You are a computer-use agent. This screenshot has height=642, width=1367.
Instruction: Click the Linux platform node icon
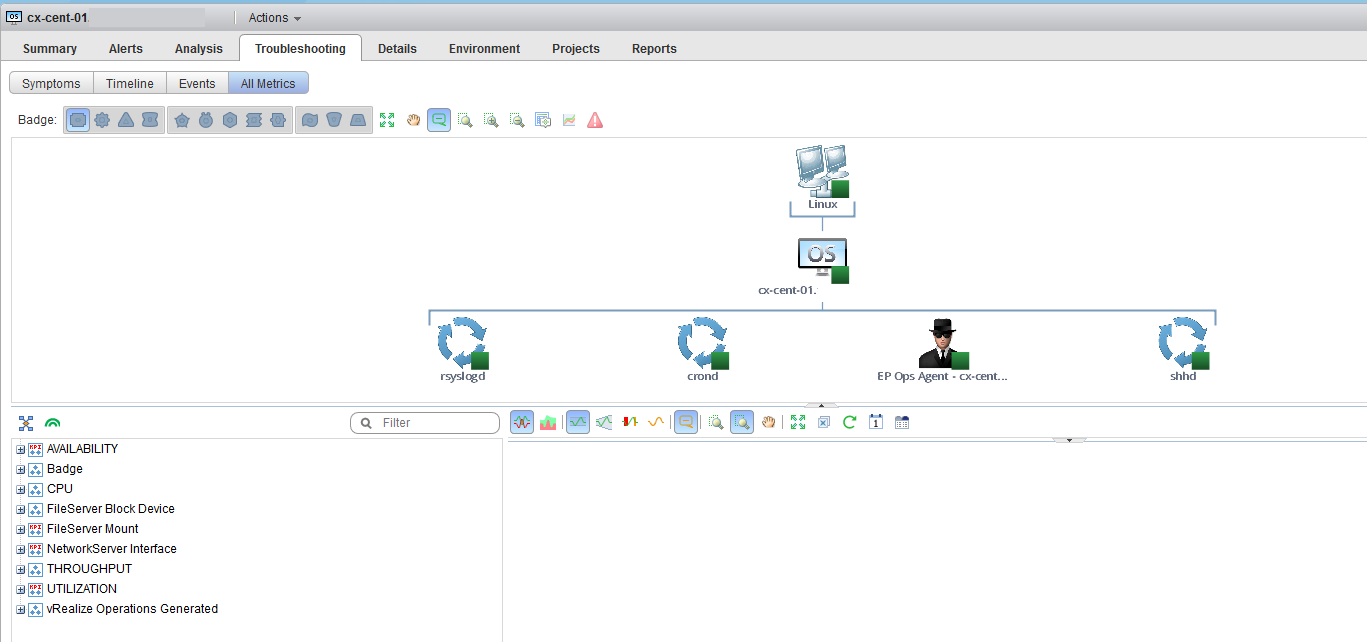click(x=822, y=170)
